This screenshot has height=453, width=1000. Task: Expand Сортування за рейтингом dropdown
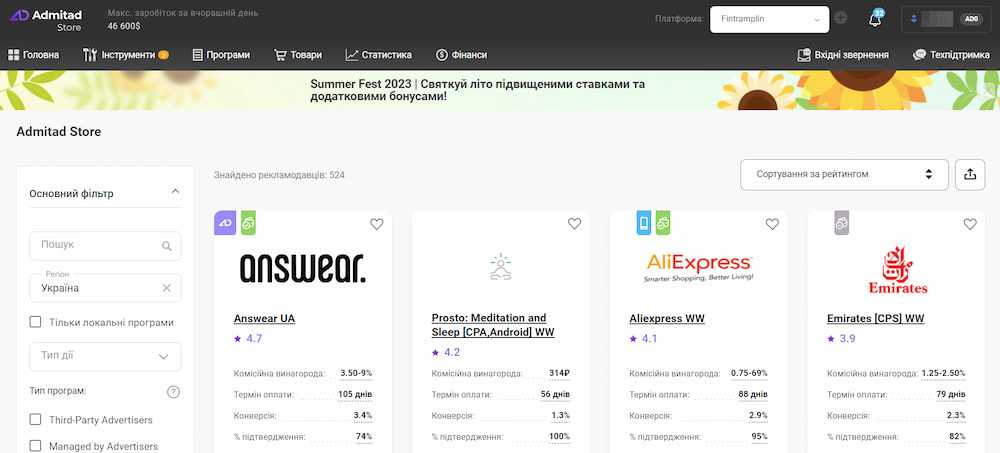pyautogui.click(x=844, y=174)
